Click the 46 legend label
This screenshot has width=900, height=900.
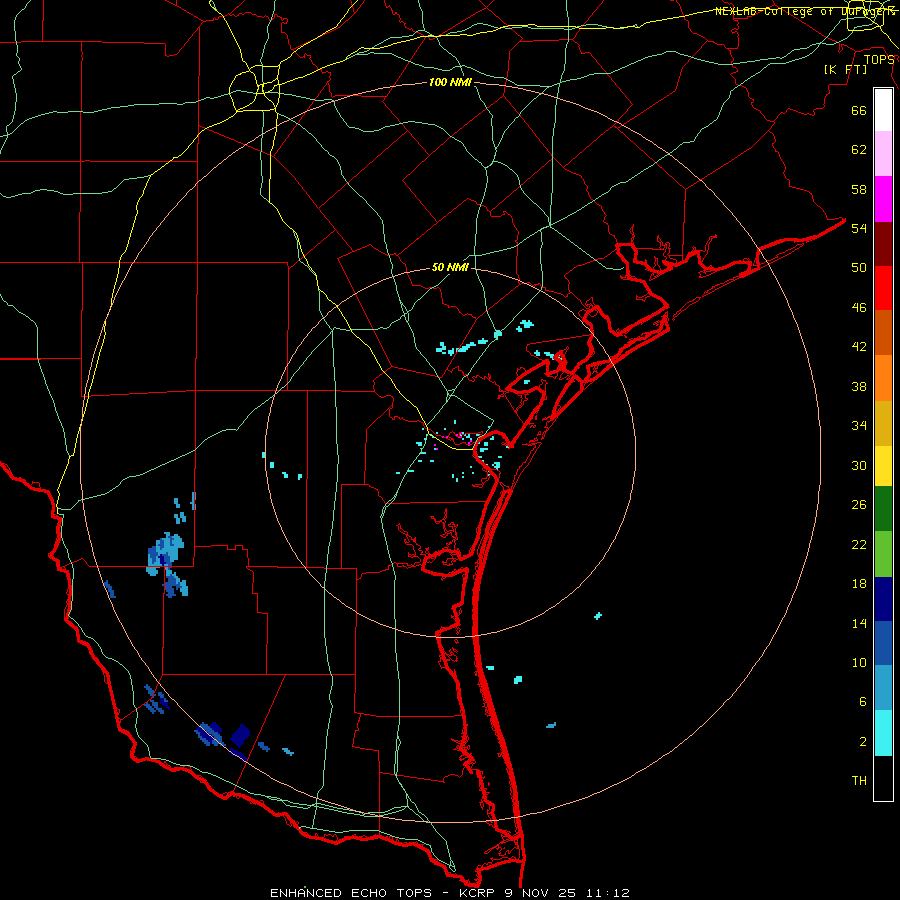(x=859, y=308)
